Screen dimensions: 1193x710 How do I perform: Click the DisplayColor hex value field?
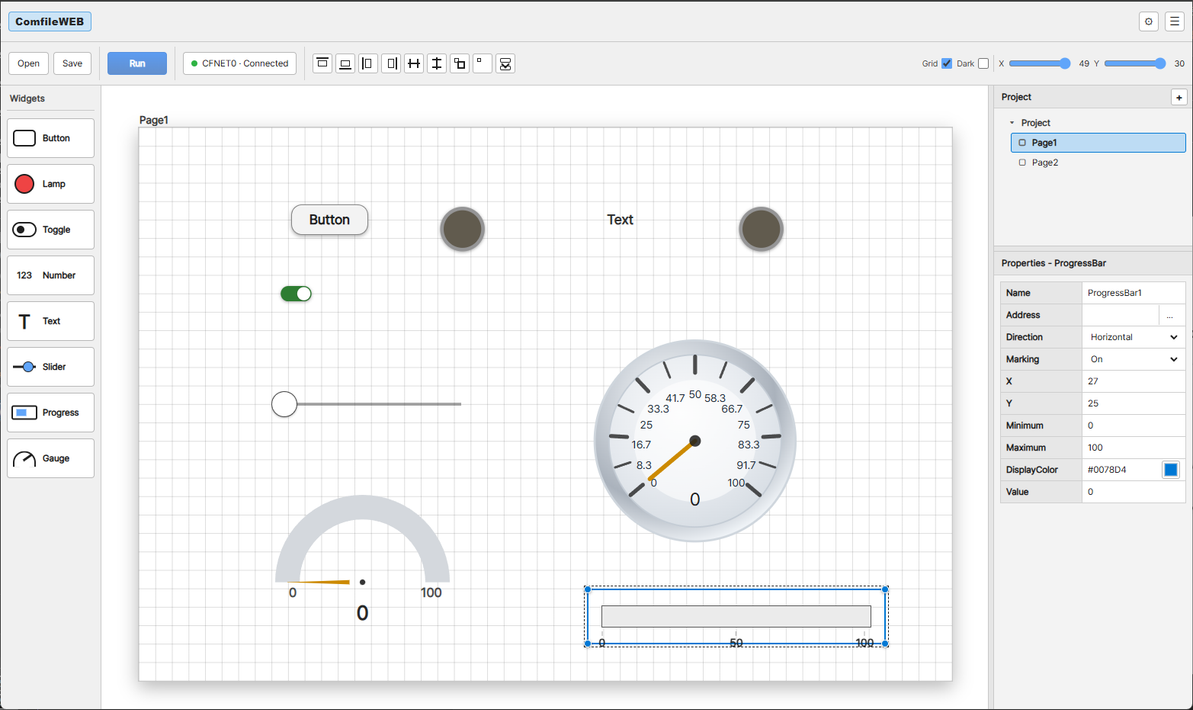tap(1121, 470)
